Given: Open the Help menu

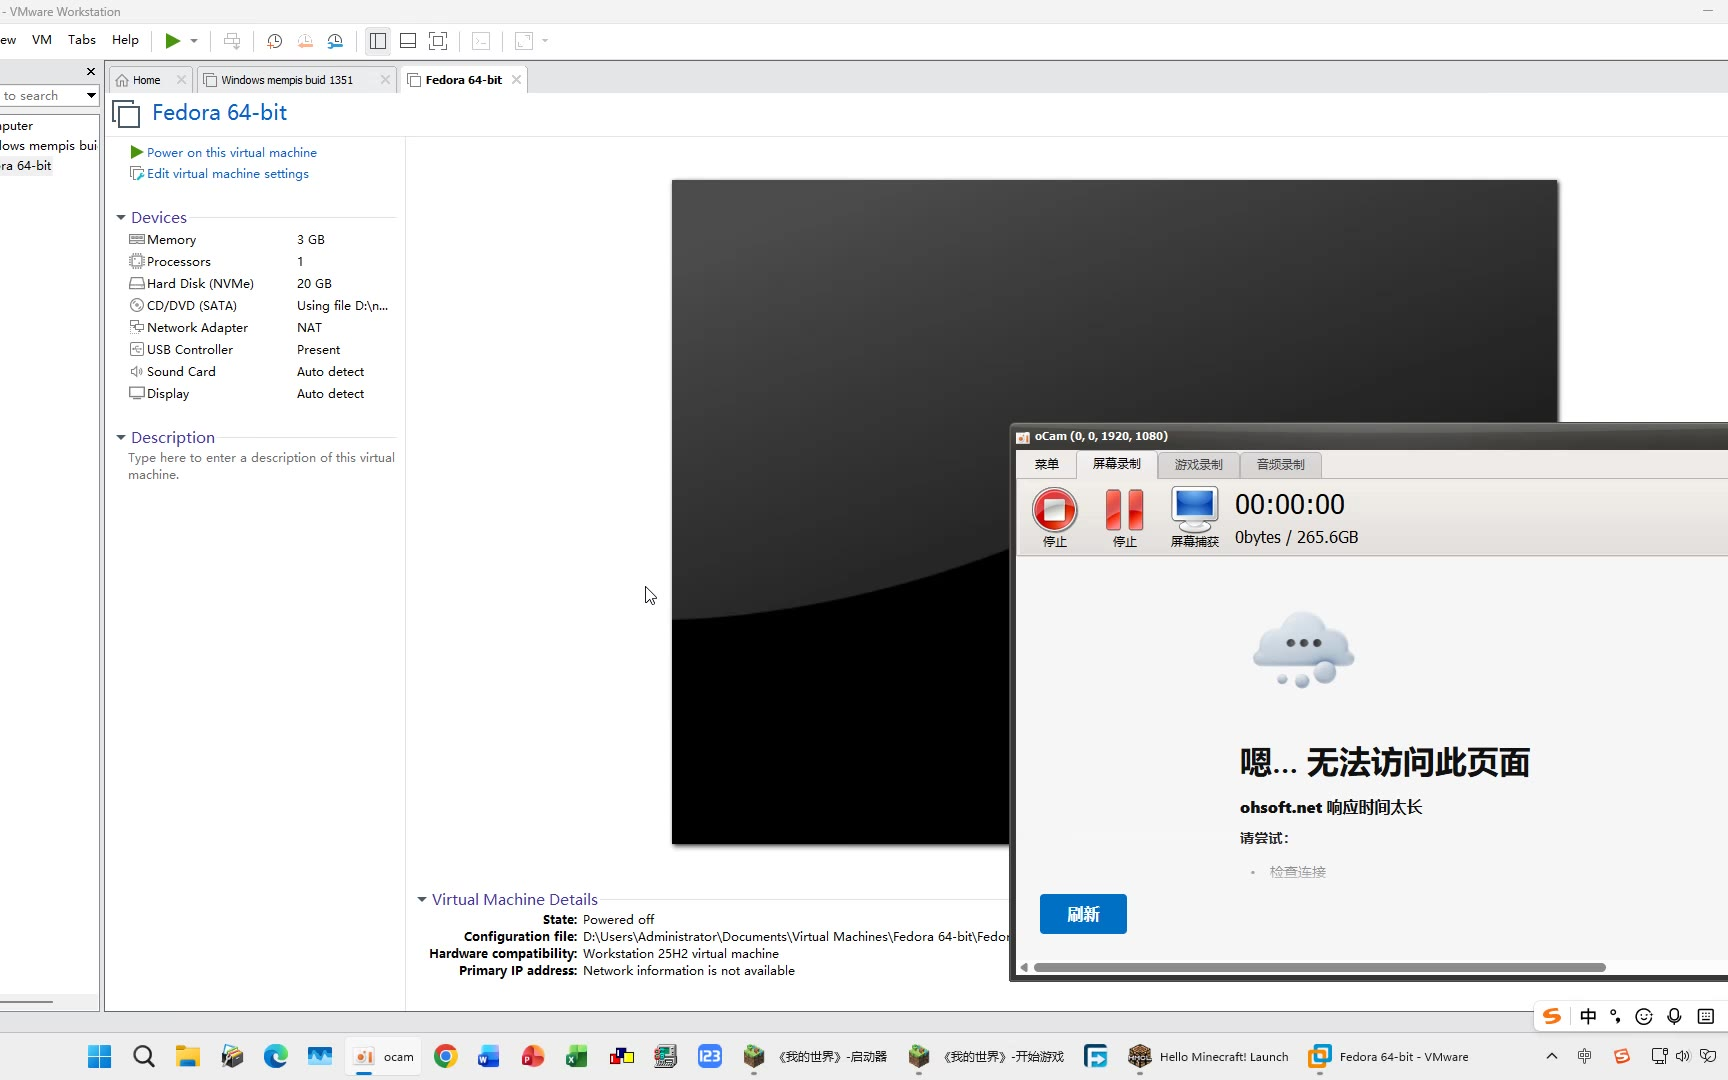Looking at the screenshot, I should [125, 40].
